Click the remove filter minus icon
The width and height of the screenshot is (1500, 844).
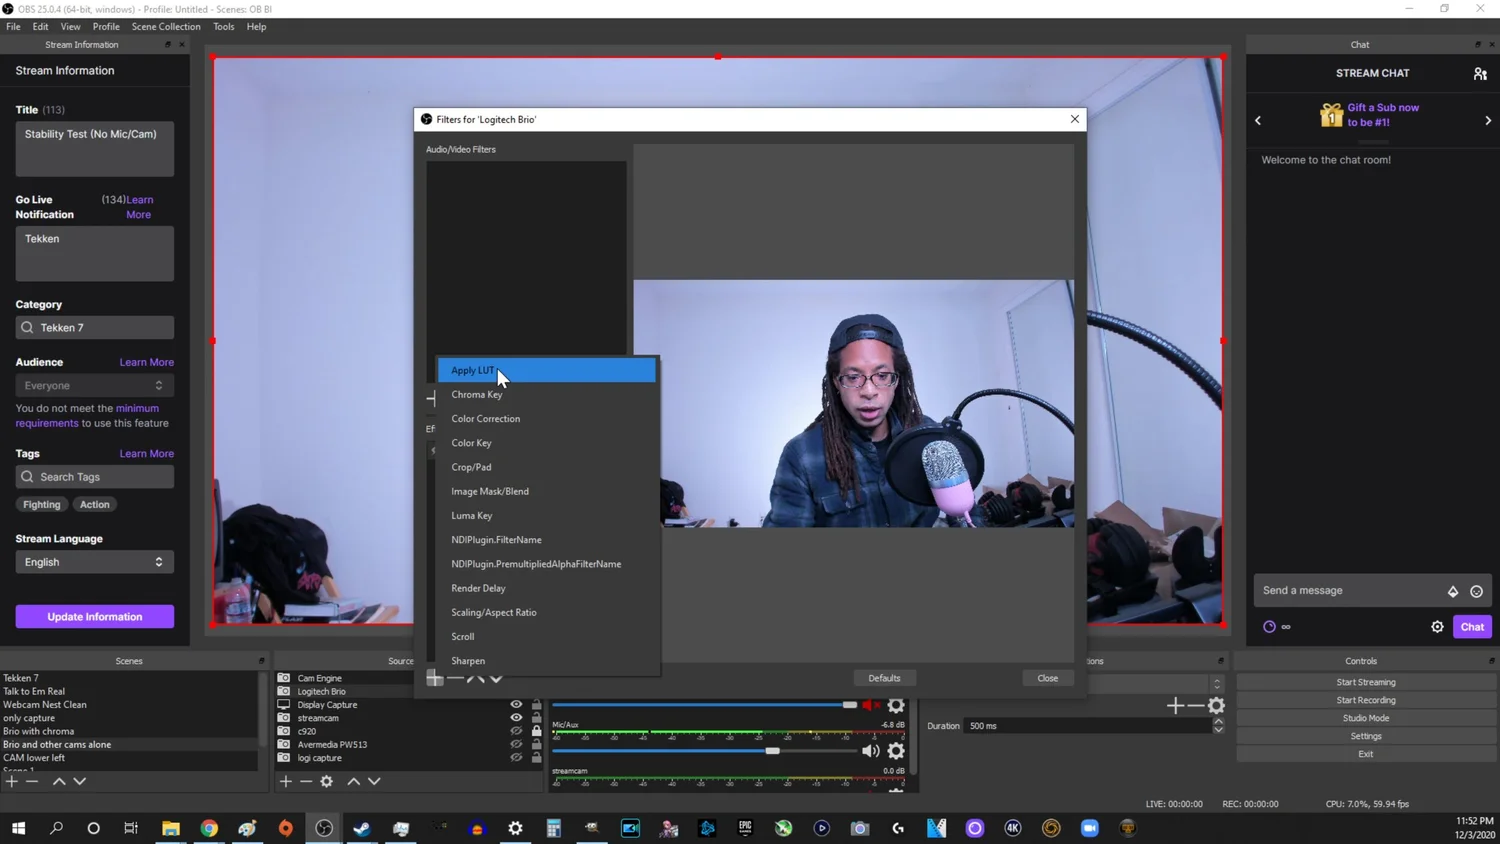coord(457,678)
